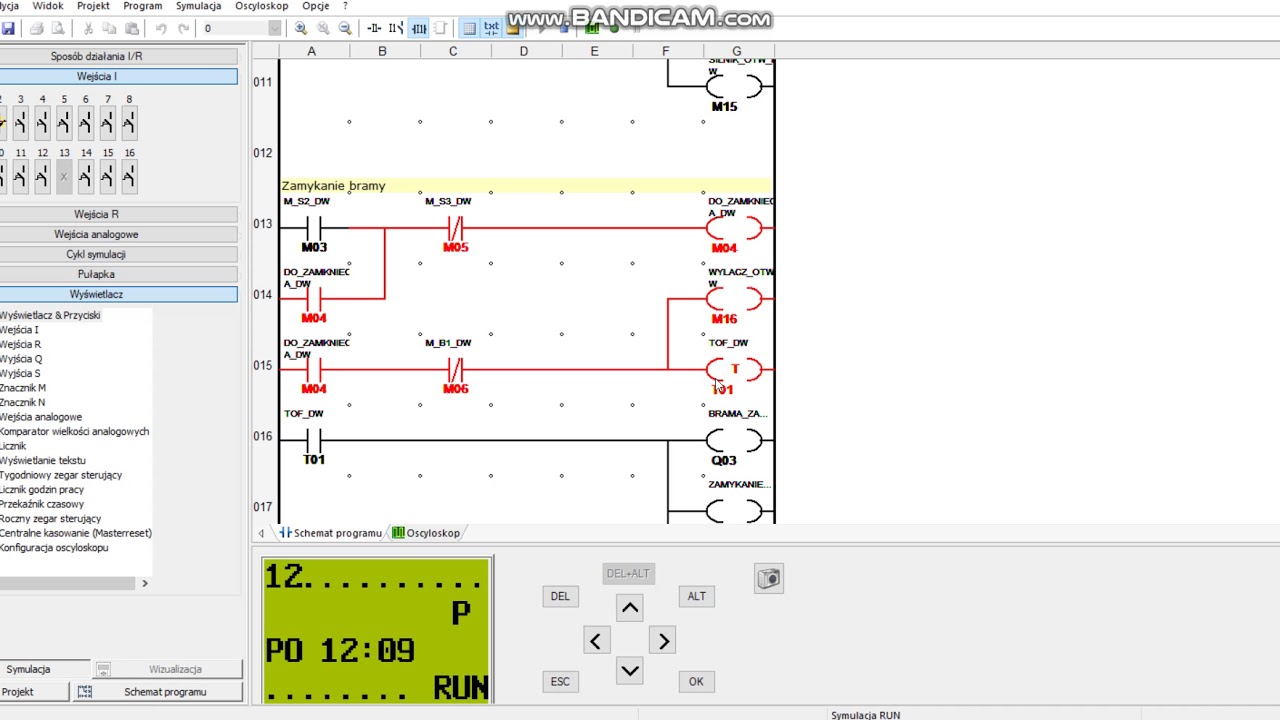Click the M04 coil in rung 013
The width and height of the screenshot is (1280, 720).
click(735, 230)
